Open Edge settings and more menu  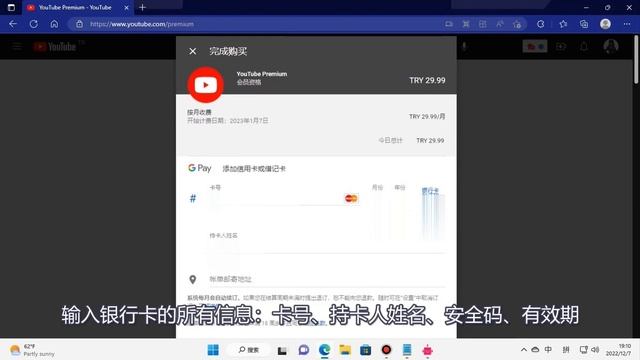627,24
